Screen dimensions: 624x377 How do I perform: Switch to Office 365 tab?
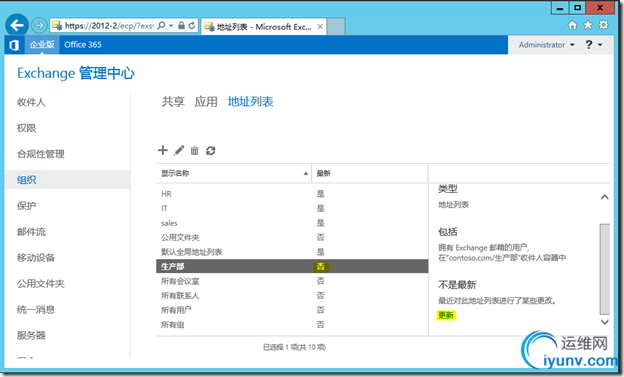(x=83, y=45)
